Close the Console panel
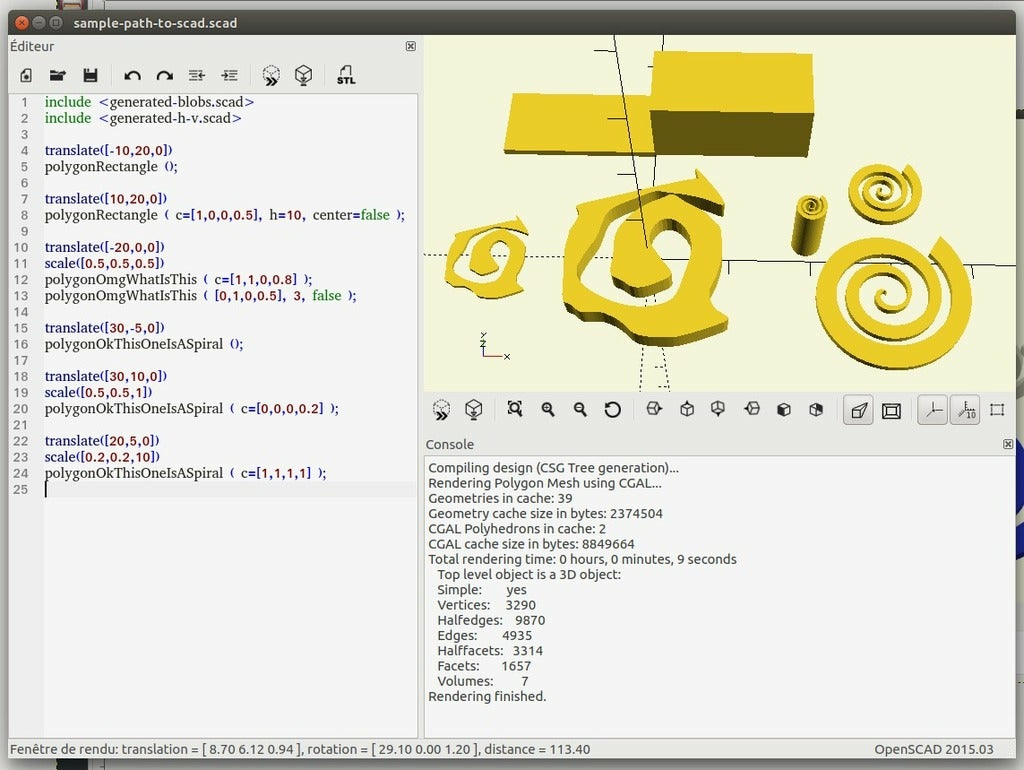This screenshot has height=770, width=1024. click(x=1008, y=444)
